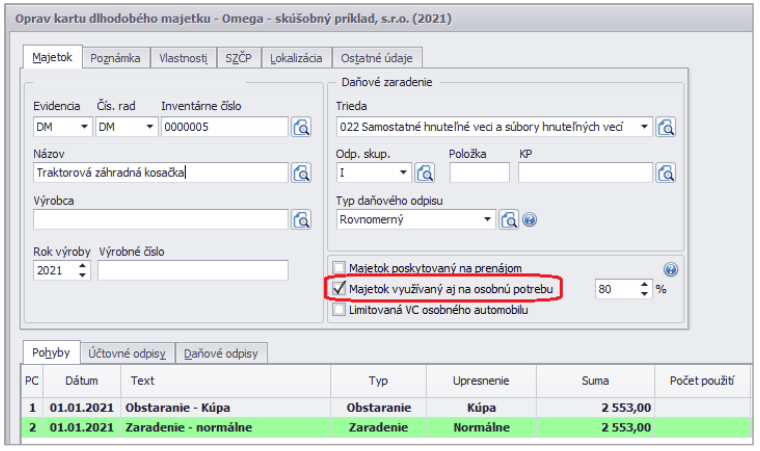760x451 pixels.
Task: Open the search icon next to Trieda
Action: click(666, 127)
